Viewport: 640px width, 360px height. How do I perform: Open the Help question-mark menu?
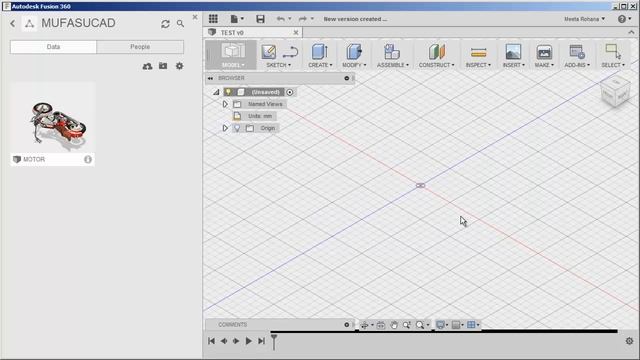pyautogui.click(x=624, y=19)
